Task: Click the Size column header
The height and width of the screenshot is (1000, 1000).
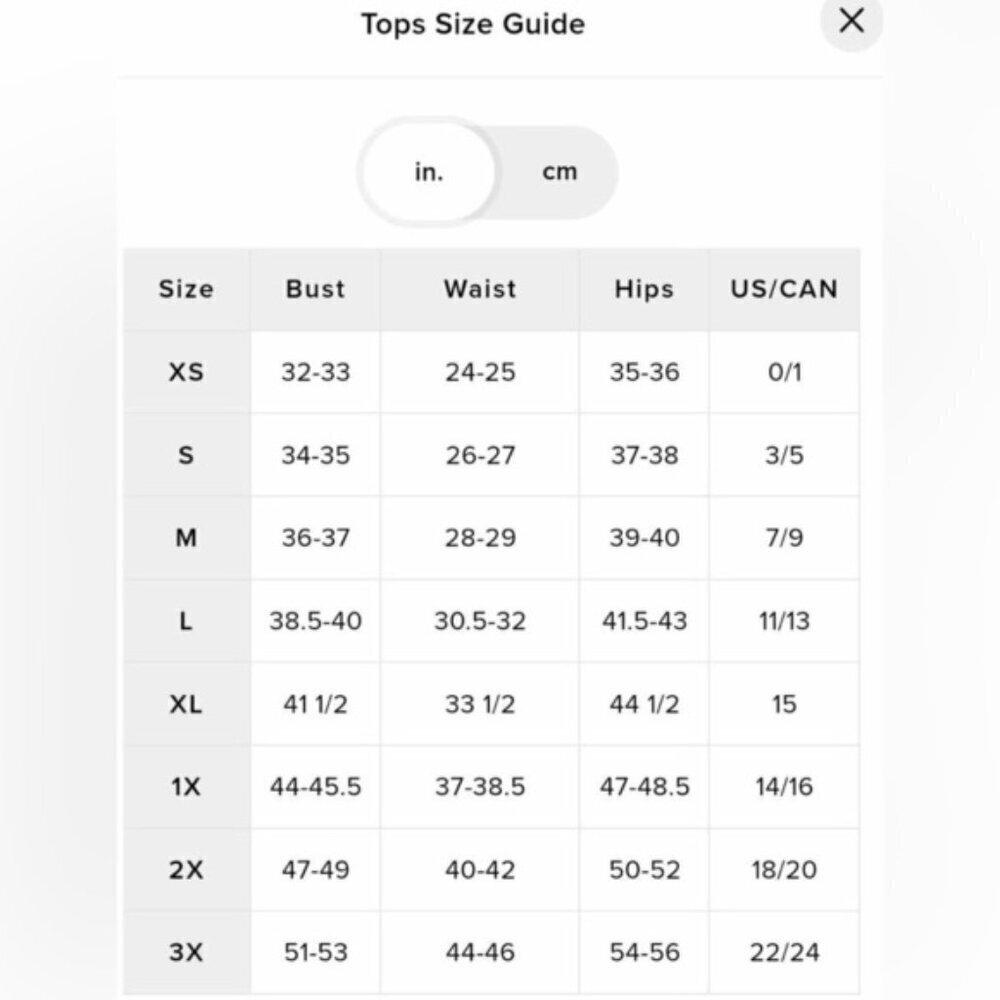Action: (186, 290)
